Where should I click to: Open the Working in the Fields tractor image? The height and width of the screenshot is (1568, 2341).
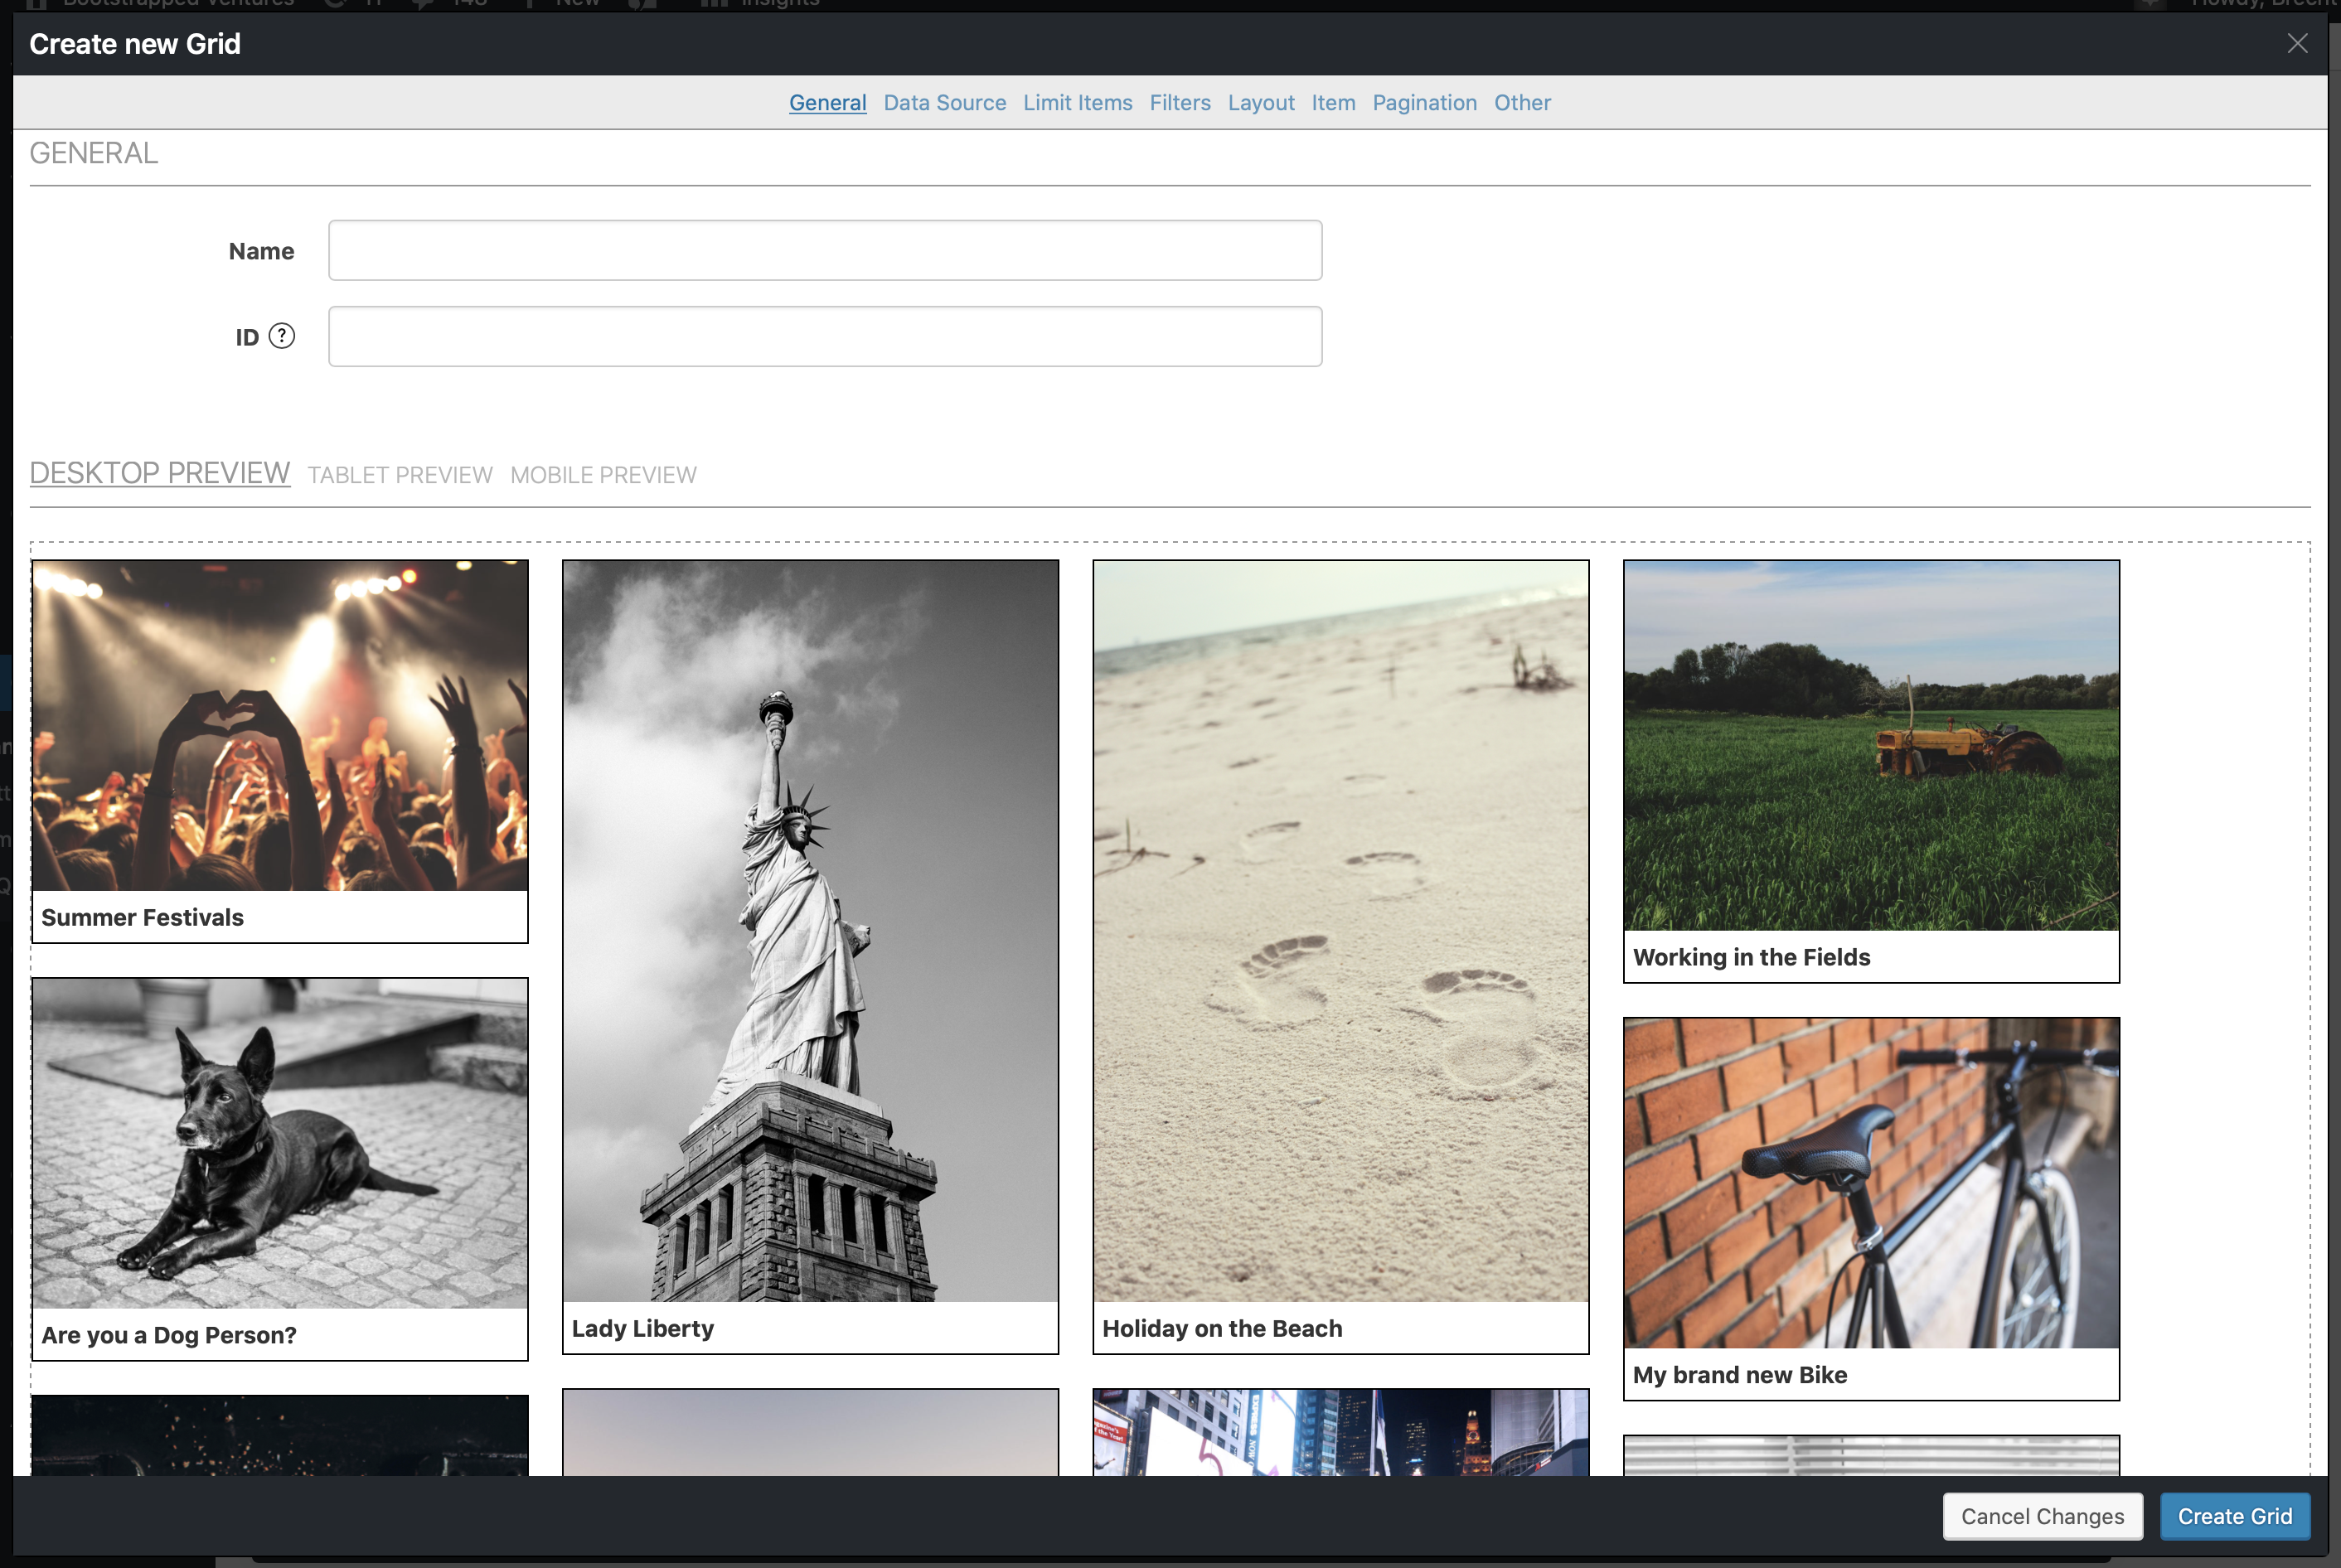click(x=1871, y=746)
